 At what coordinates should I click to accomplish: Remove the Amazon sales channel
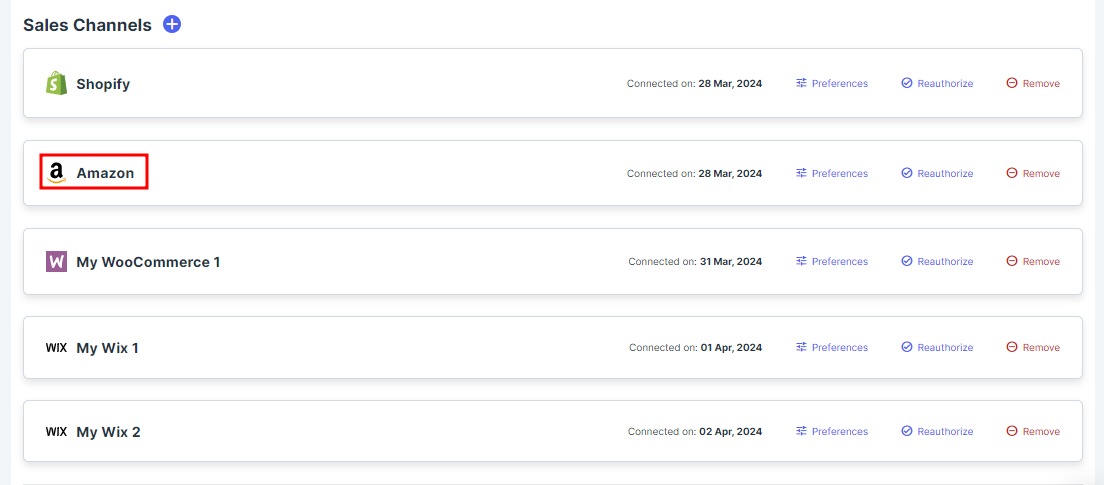point(1033,173)
